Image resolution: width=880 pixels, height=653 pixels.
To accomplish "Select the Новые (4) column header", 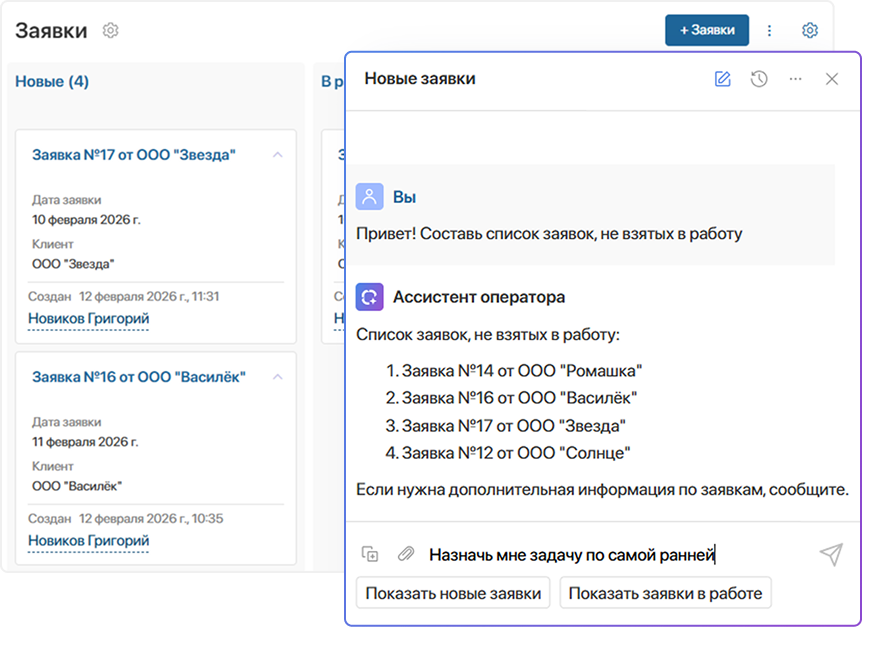I will (52, 82).
